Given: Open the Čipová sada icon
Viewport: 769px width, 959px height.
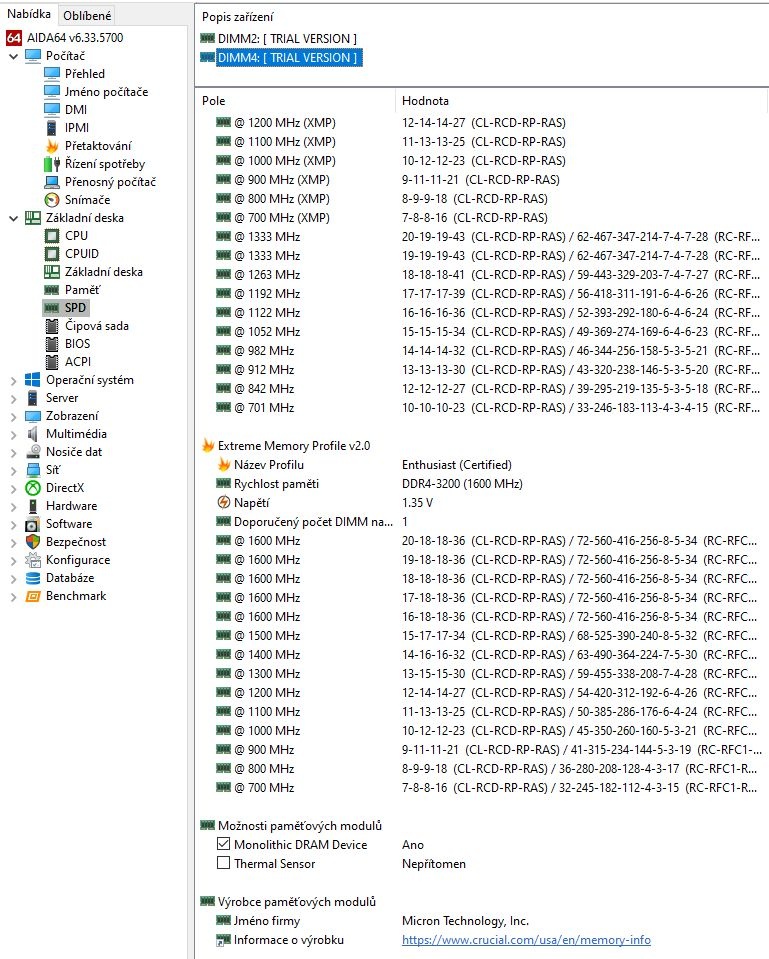Looking at the screenshot, I should 53,326.
